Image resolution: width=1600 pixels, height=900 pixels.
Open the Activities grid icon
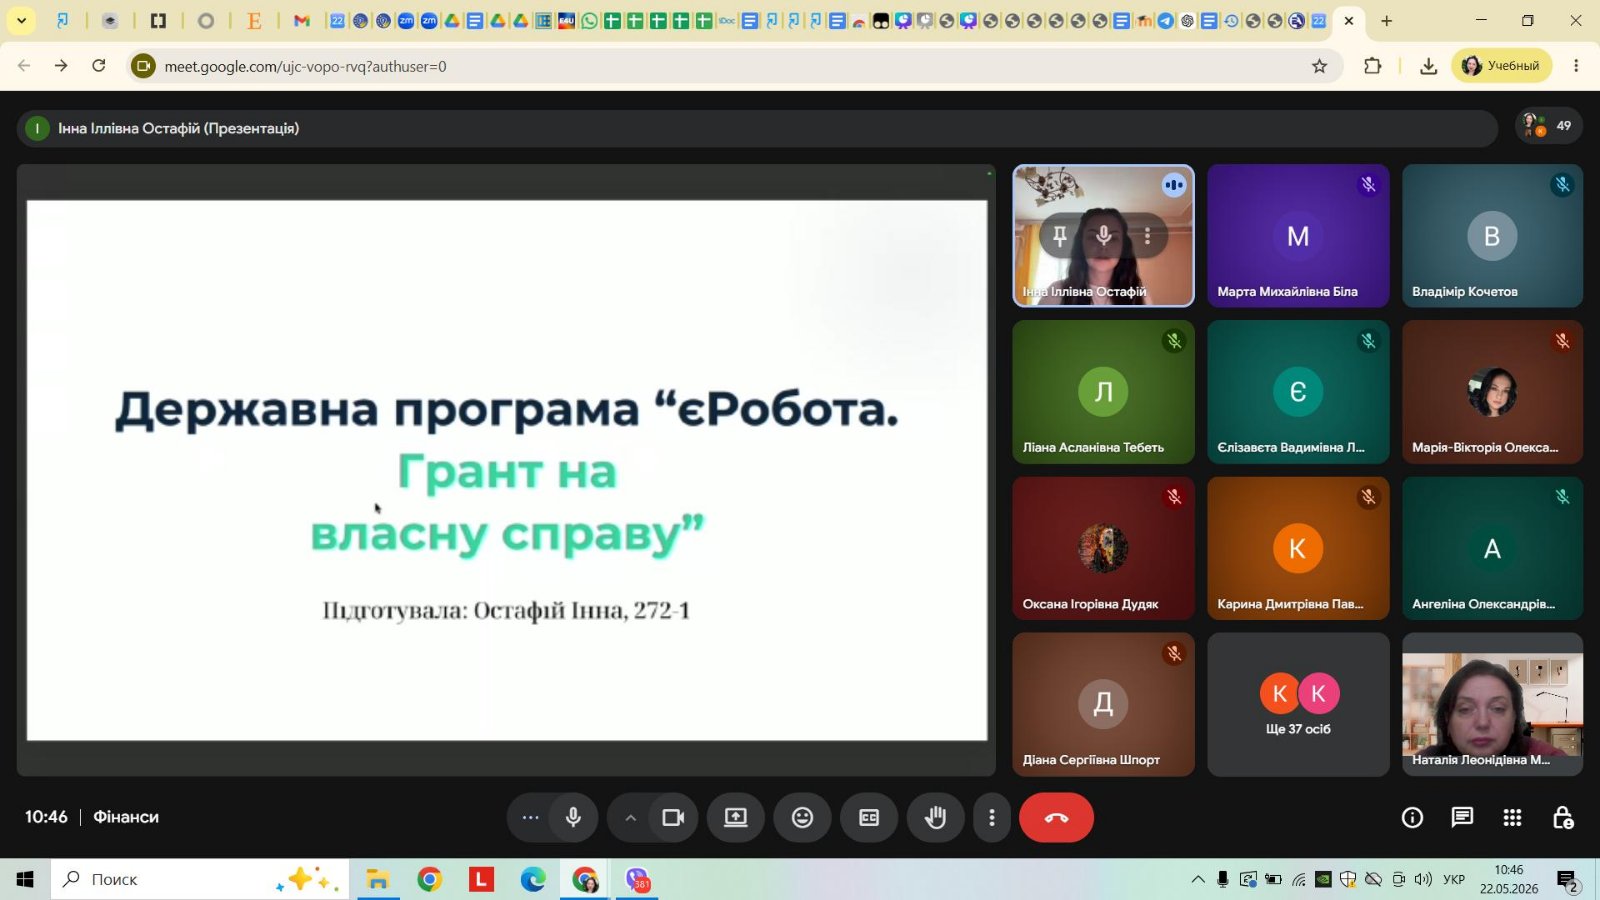click(1512, 818)
